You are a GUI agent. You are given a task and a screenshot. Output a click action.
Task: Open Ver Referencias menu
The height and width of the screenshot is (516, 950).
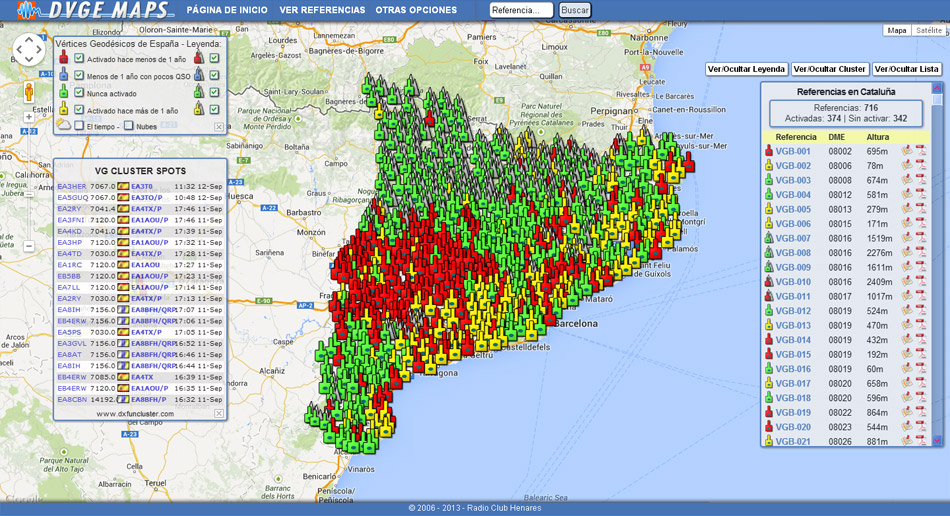[322, 10]
